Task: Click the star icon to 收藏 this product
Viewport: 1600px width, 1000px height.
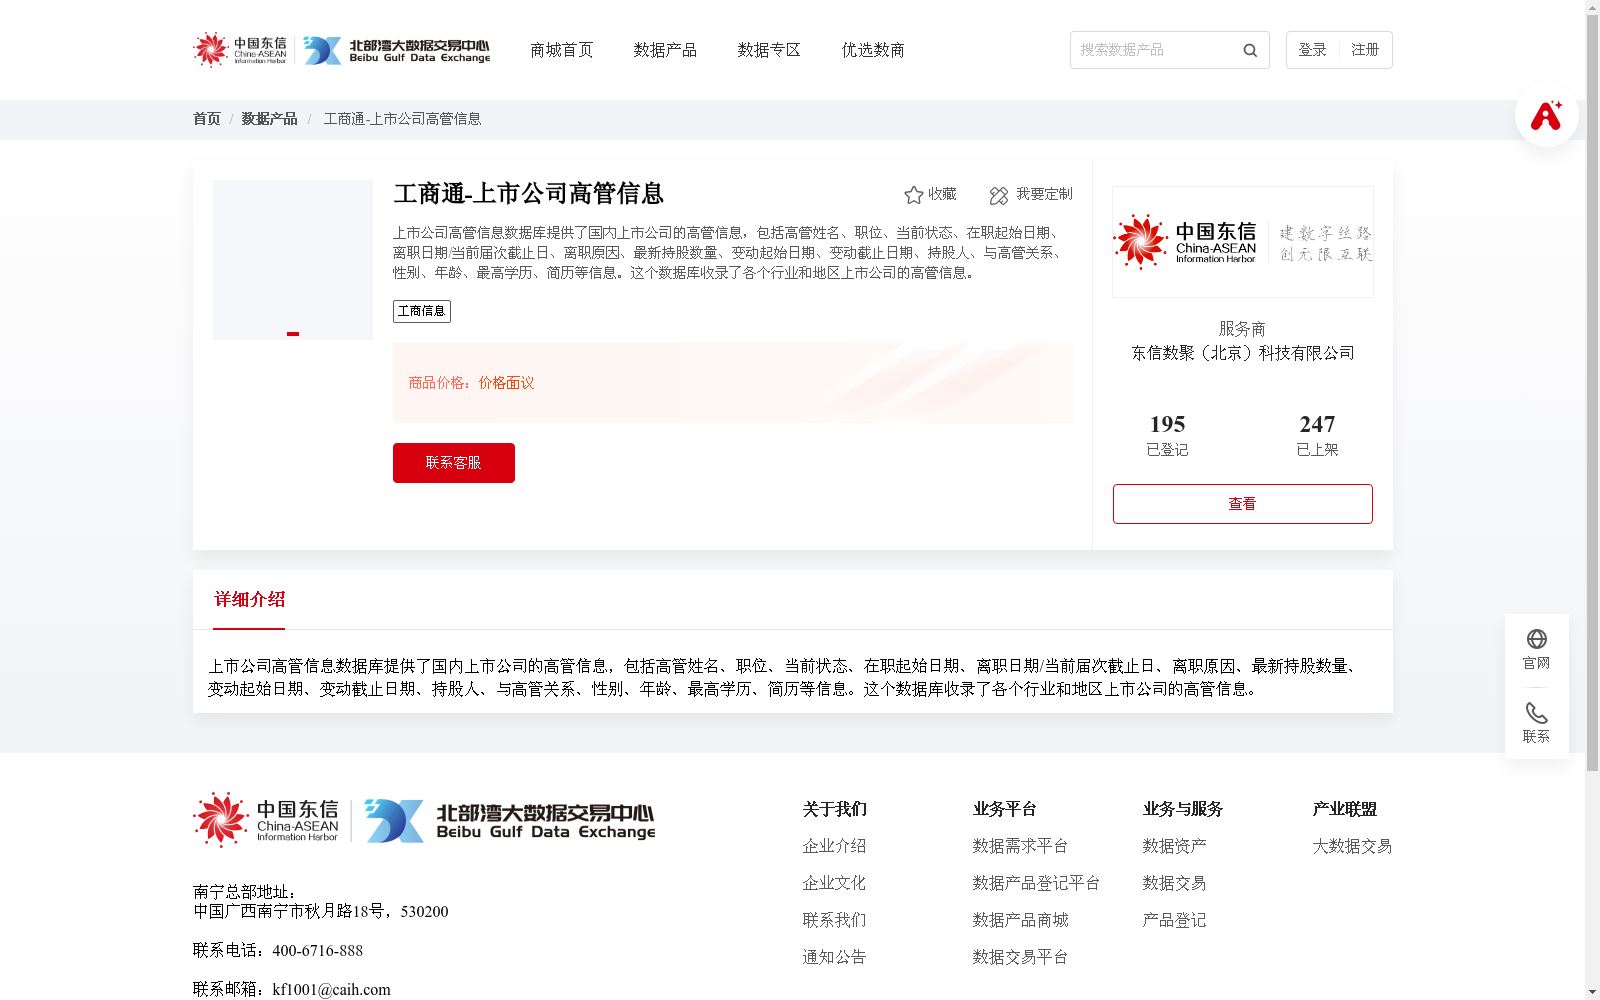Action: coord(915,195)
